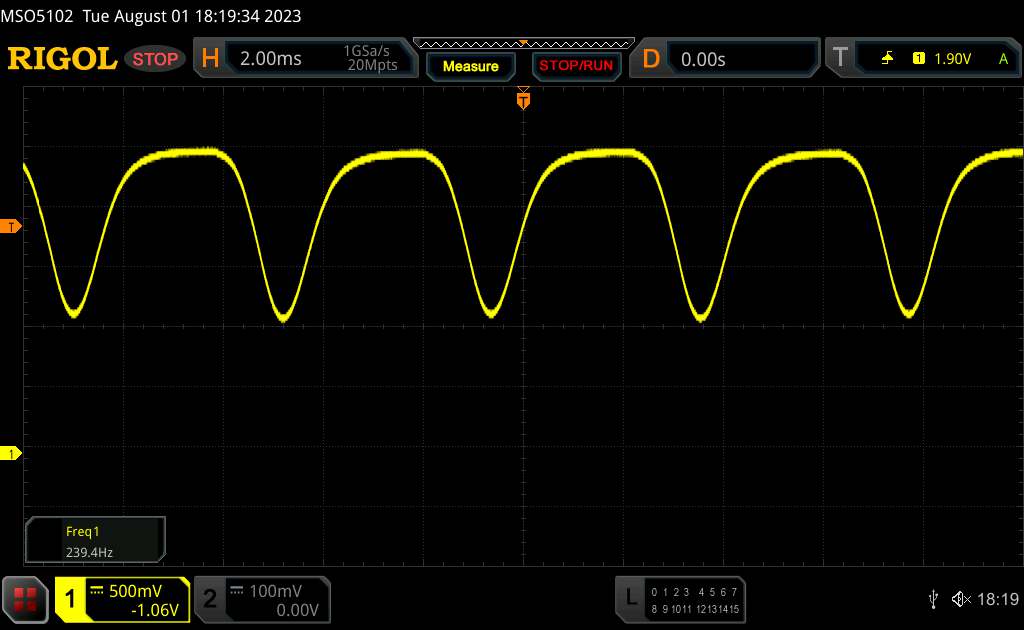Open the horizontal timebase 2.00ms setting
The height and width of the screenshot is (630, 1024).
271,59
